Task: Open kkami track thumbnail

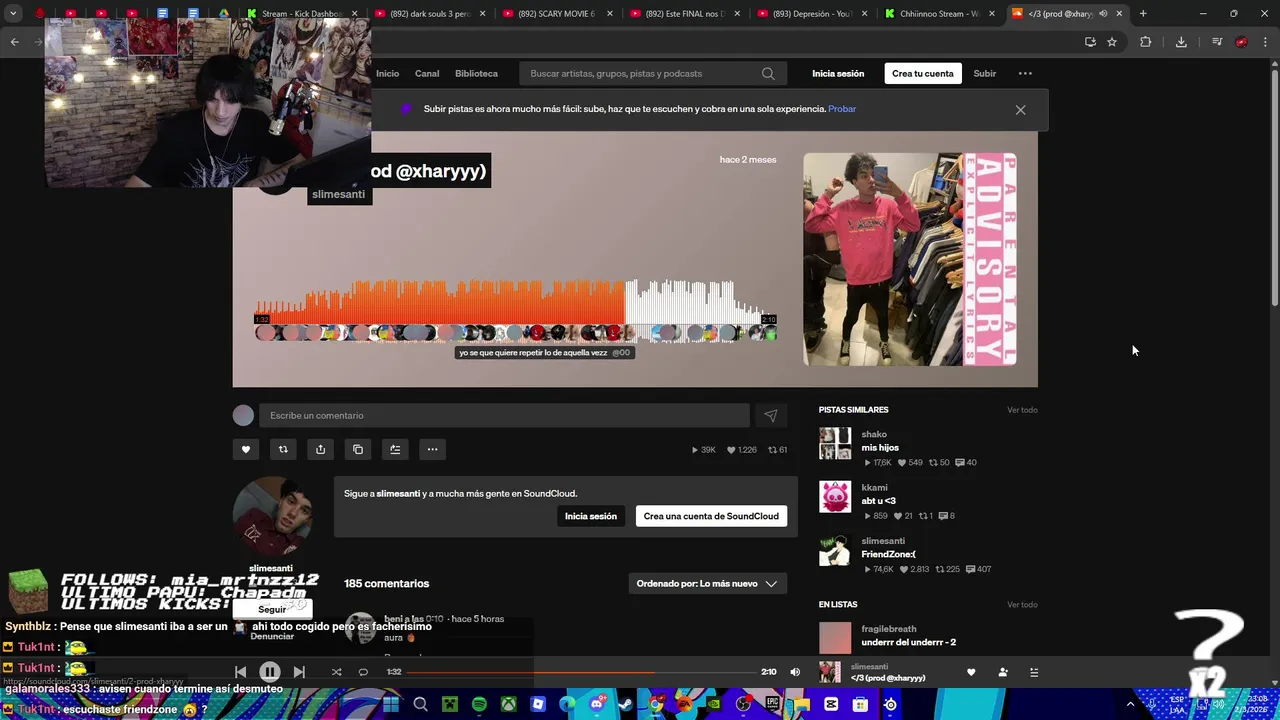Action: click(x=835, y=497)
